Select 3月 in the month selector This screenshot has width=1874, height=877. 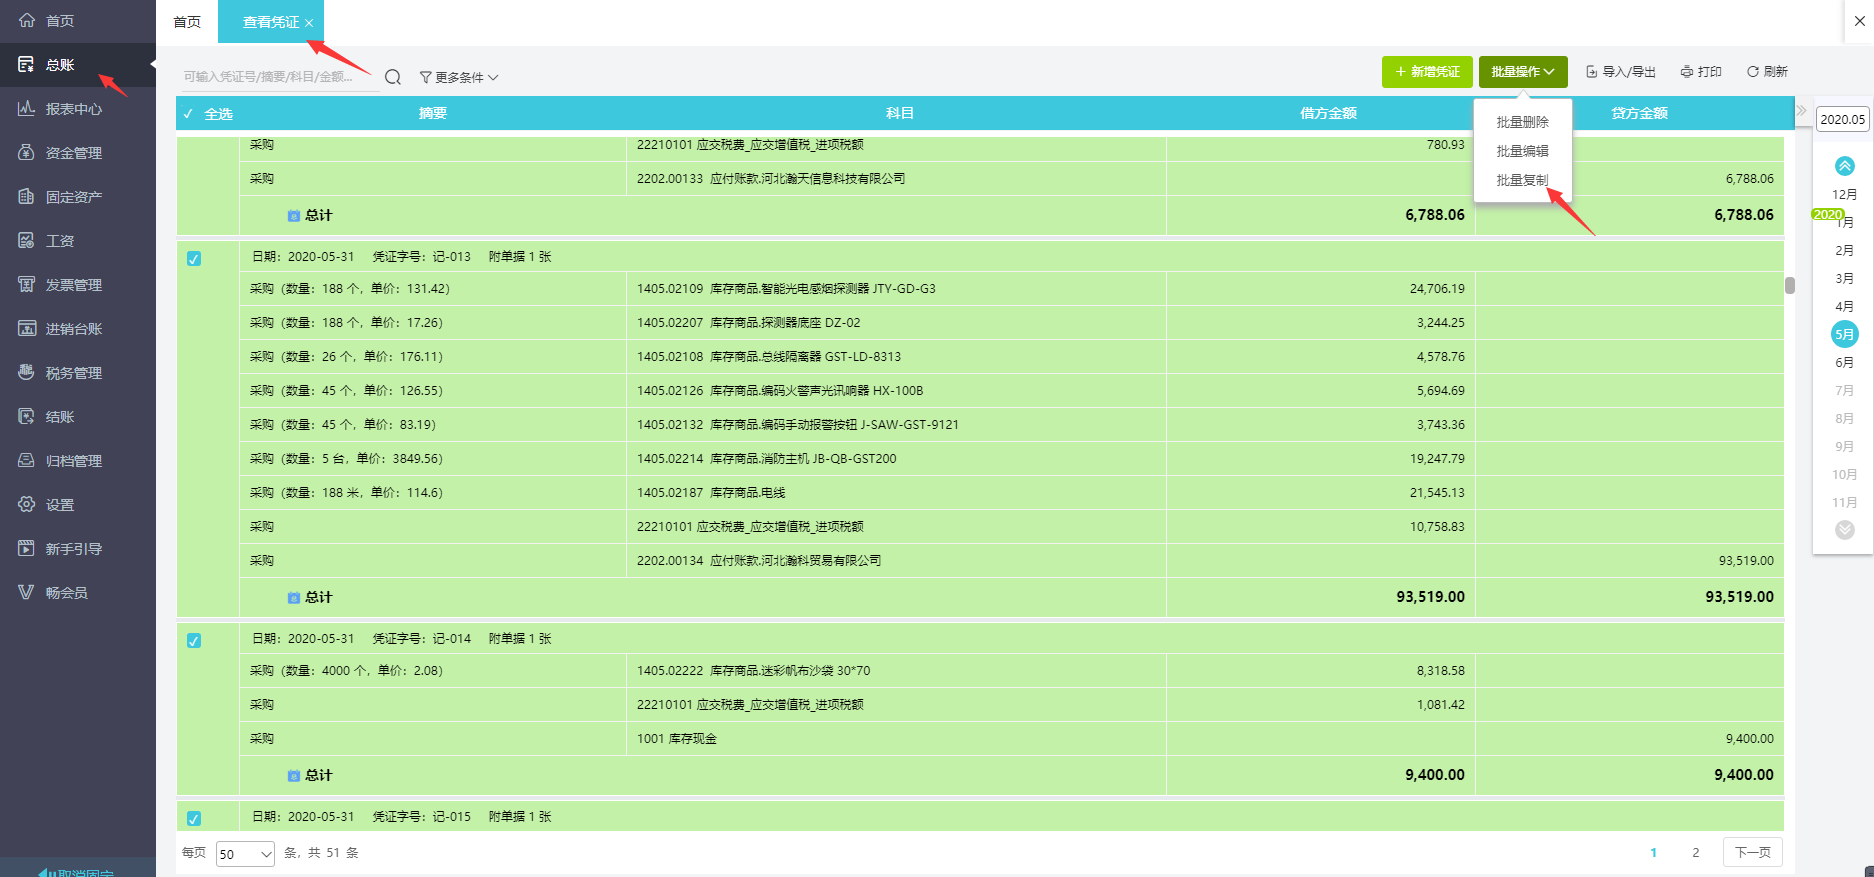(1845, 278)
